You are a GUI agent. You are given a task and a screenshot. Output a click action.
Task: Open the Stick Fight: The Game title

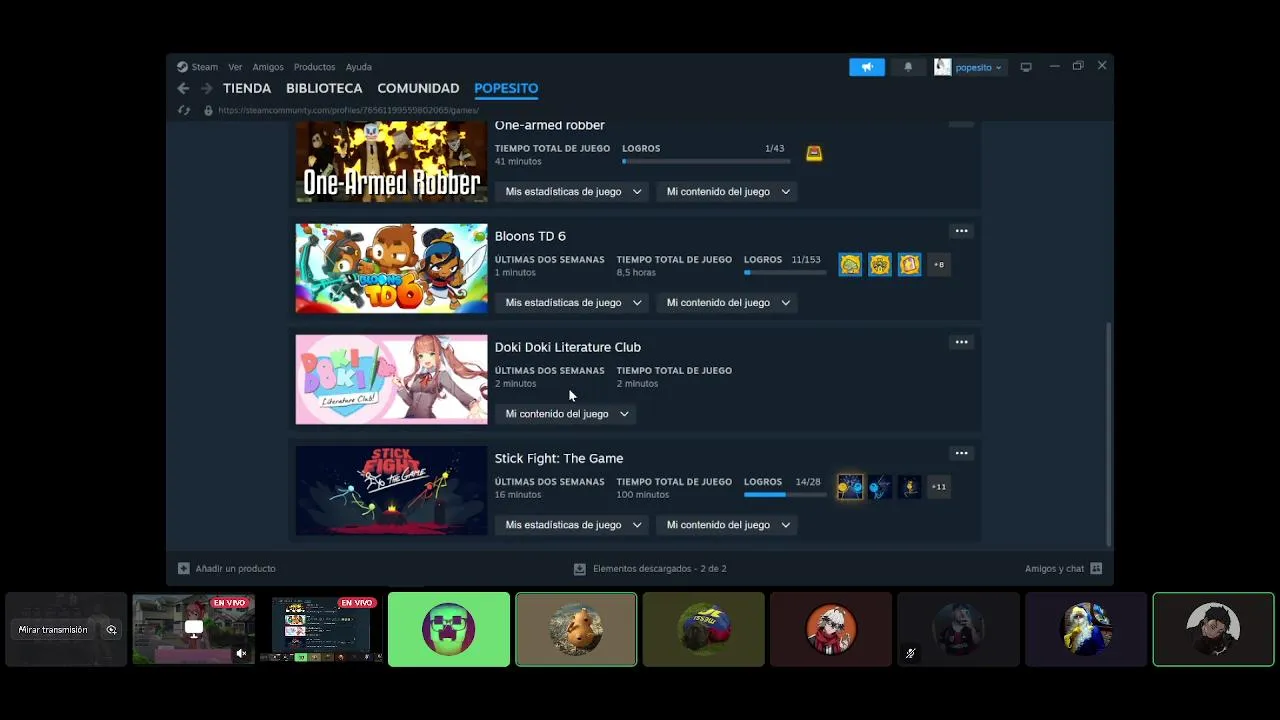pos(558,458)
